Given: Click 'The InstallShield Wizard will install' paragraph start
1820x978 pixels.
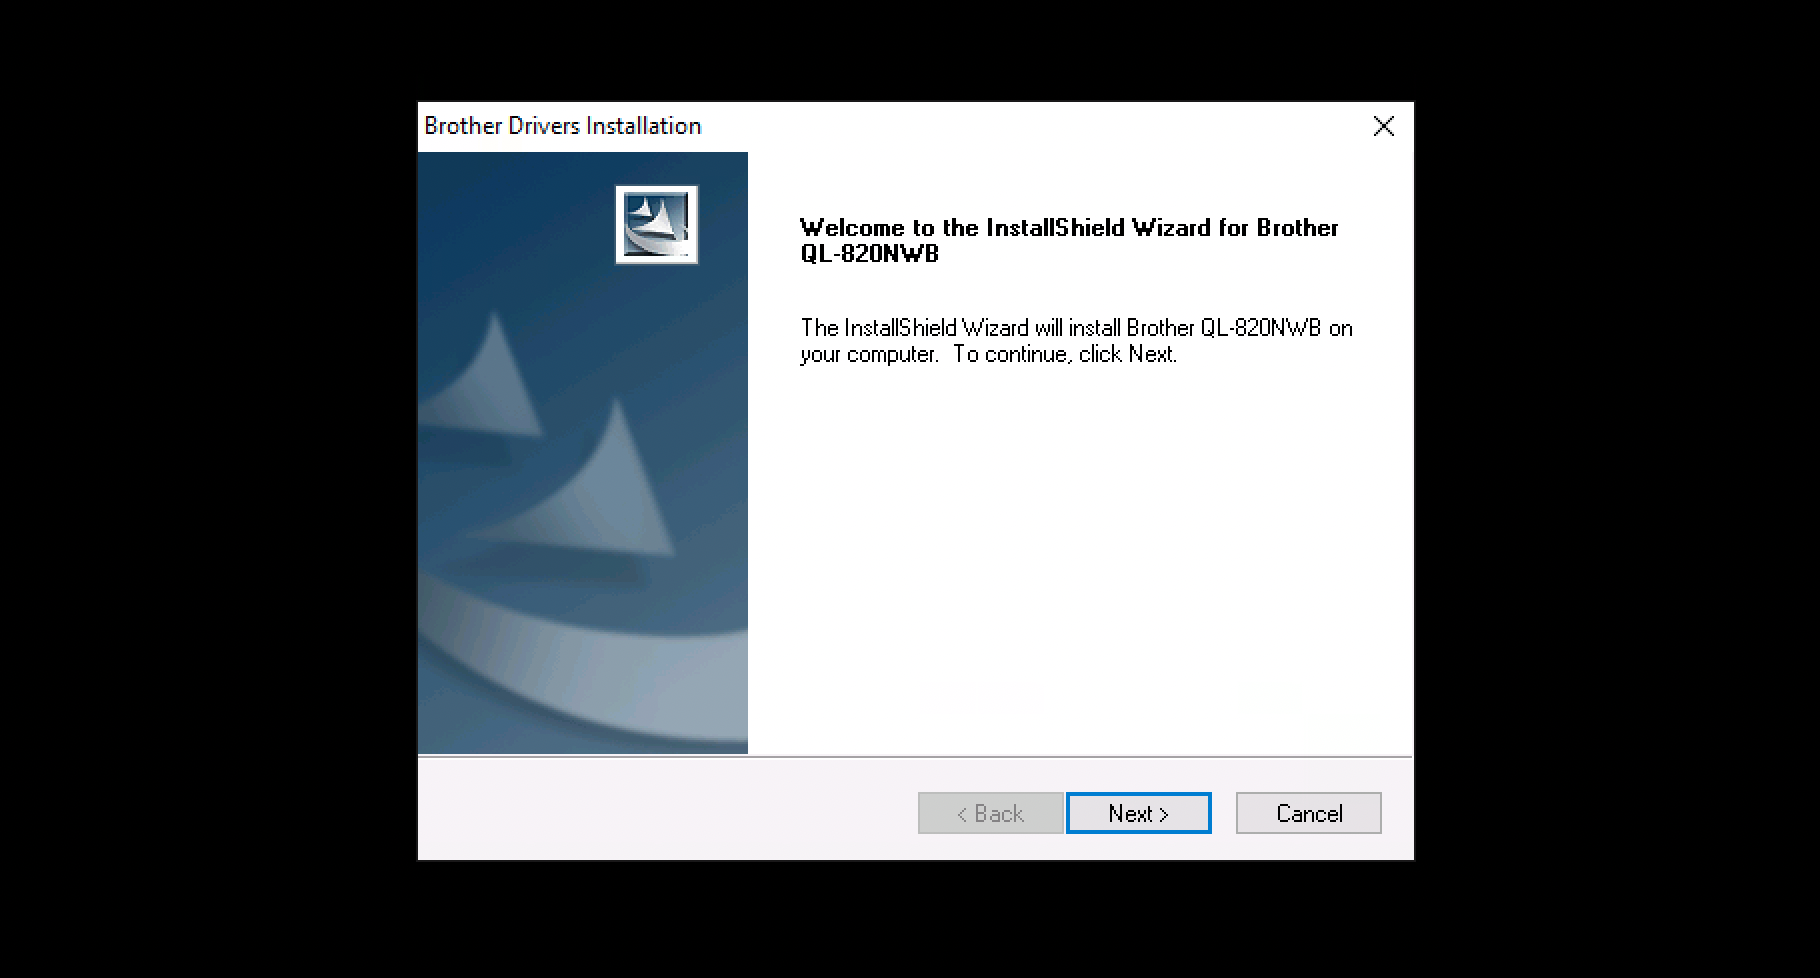Looking at the screenshot, I should pos(915,328).
